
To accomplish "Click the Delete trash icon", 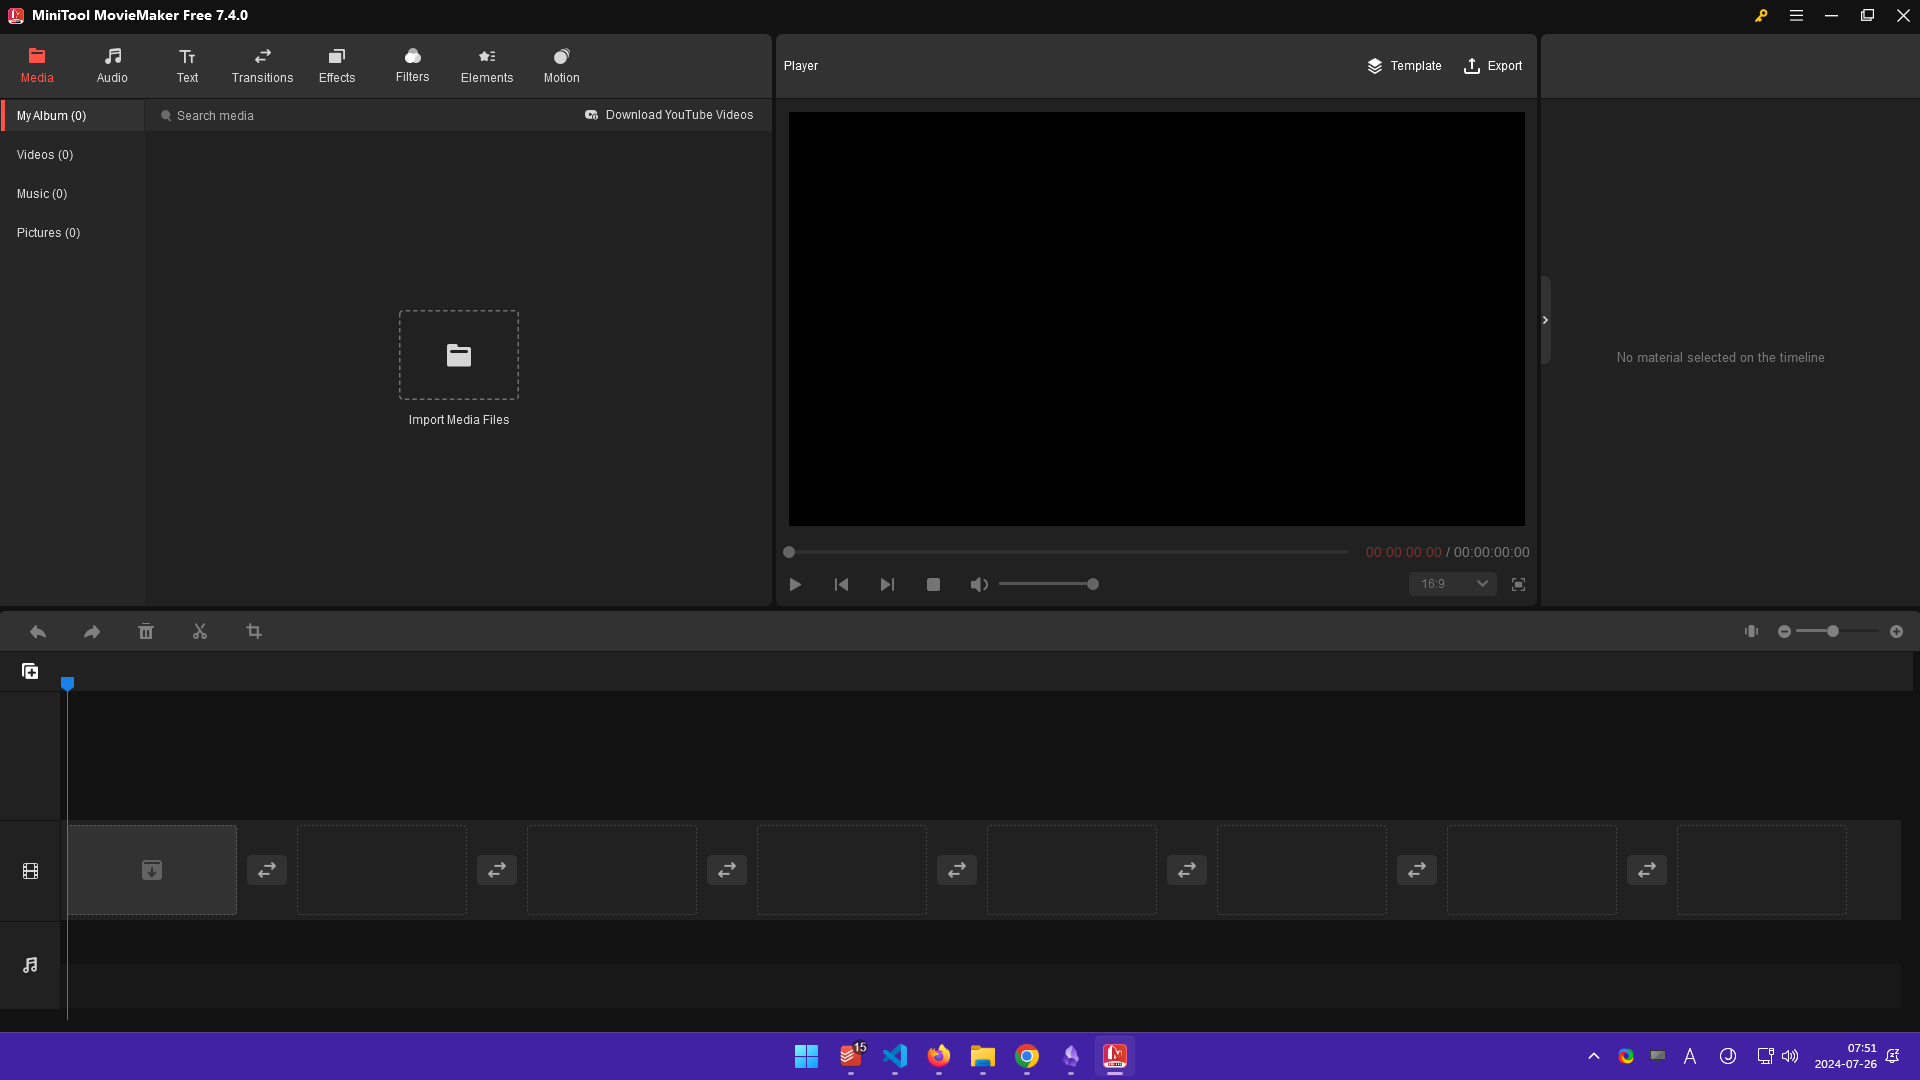I will pos(146,632).
